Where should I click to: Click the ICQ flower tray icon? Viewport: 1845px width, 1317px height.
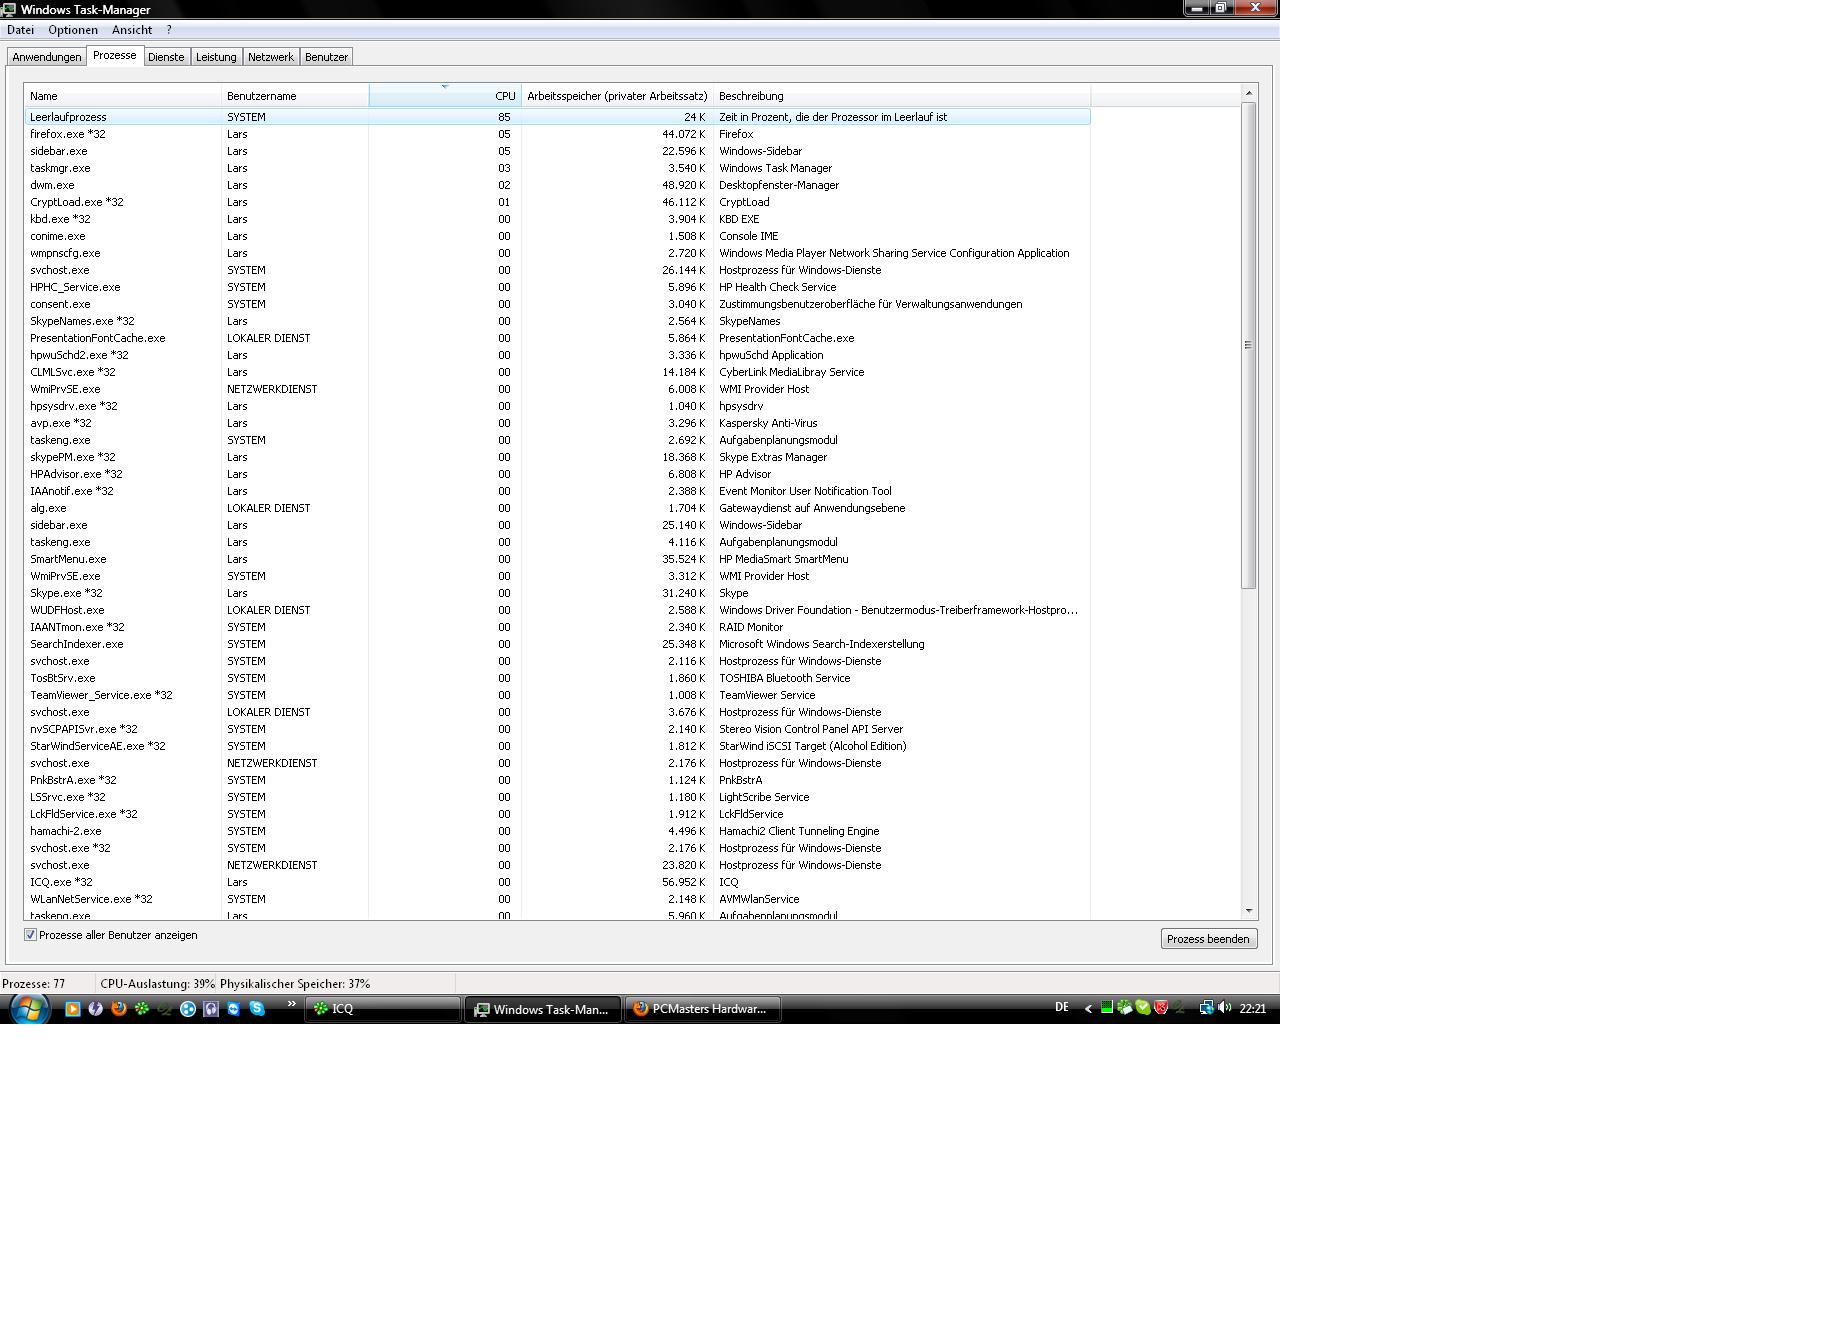1125,1007
